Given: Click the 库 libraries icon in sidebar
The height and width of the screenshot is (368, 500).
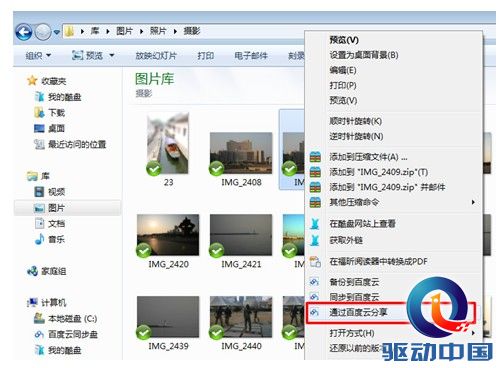Looking at the screenshot, I should pos(32,176).
